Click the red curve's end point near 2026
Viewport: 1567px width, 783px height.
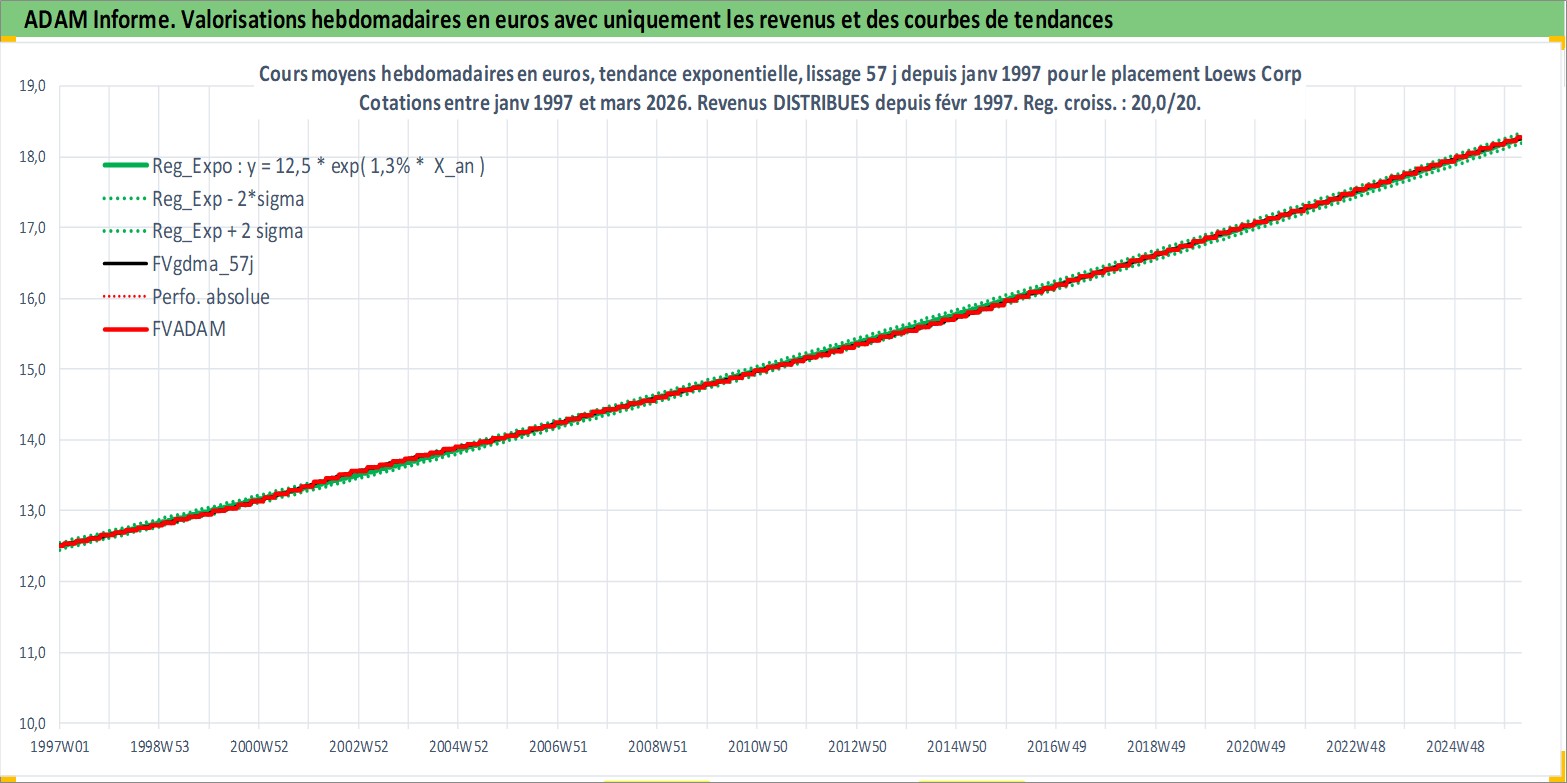[x=1519, y=138]
